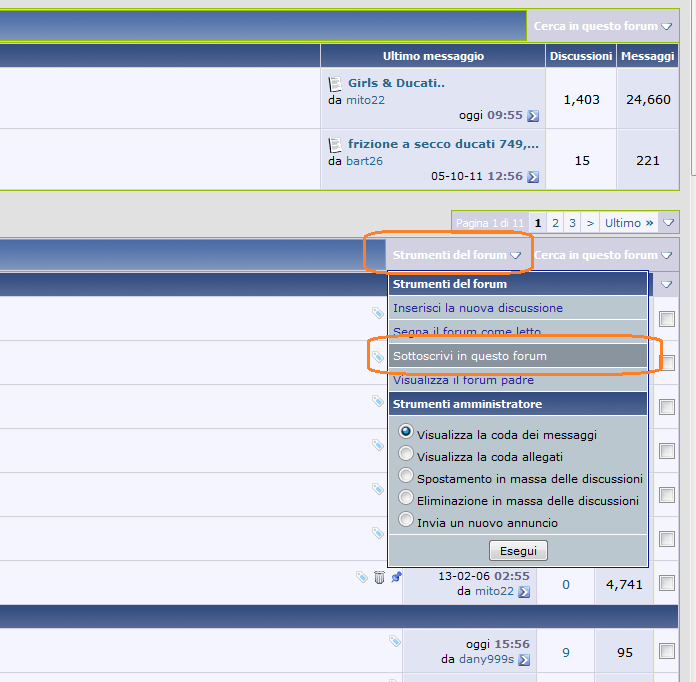
Task: Select Invia un nuovo annuncio radio
Action: coord(406,519)
